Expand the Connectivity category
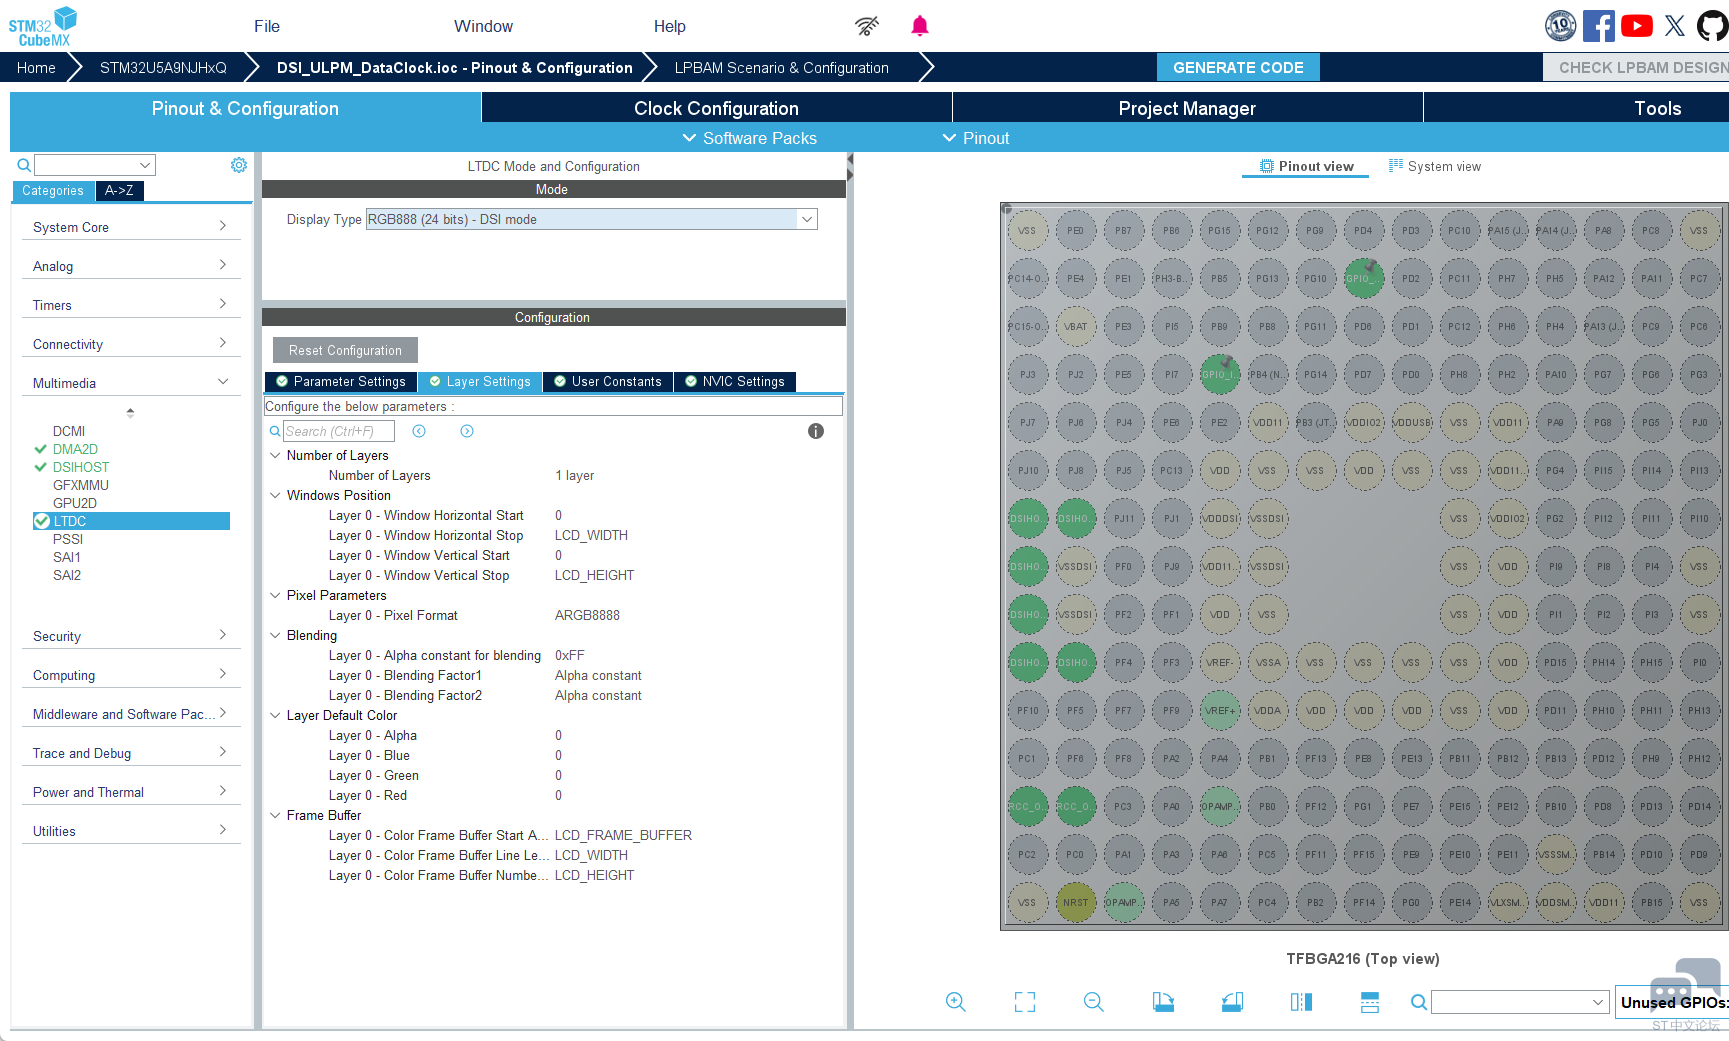Viewport: 1729px width, 1041px height. [131, 344]
